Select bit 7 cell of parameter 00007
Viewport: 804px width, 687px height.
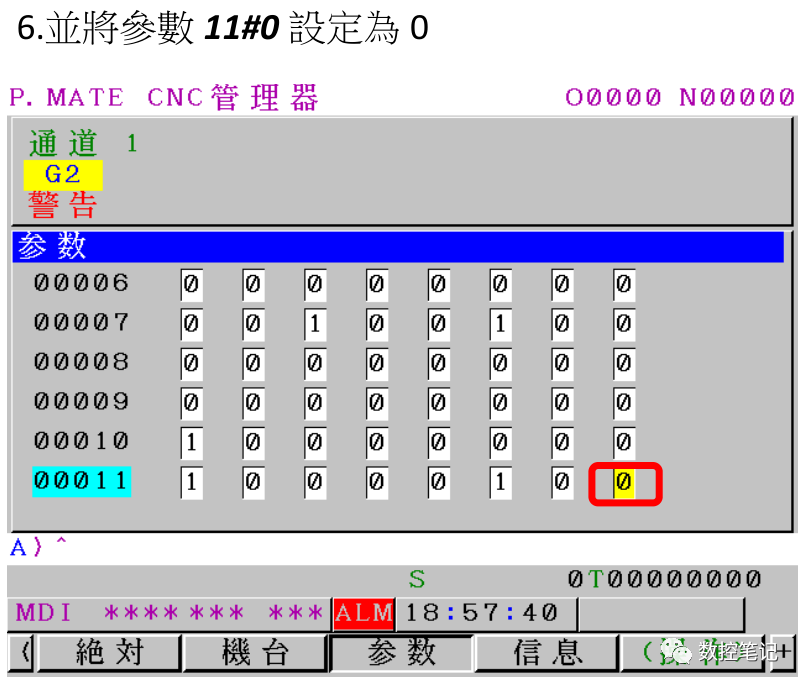[191, 325]
